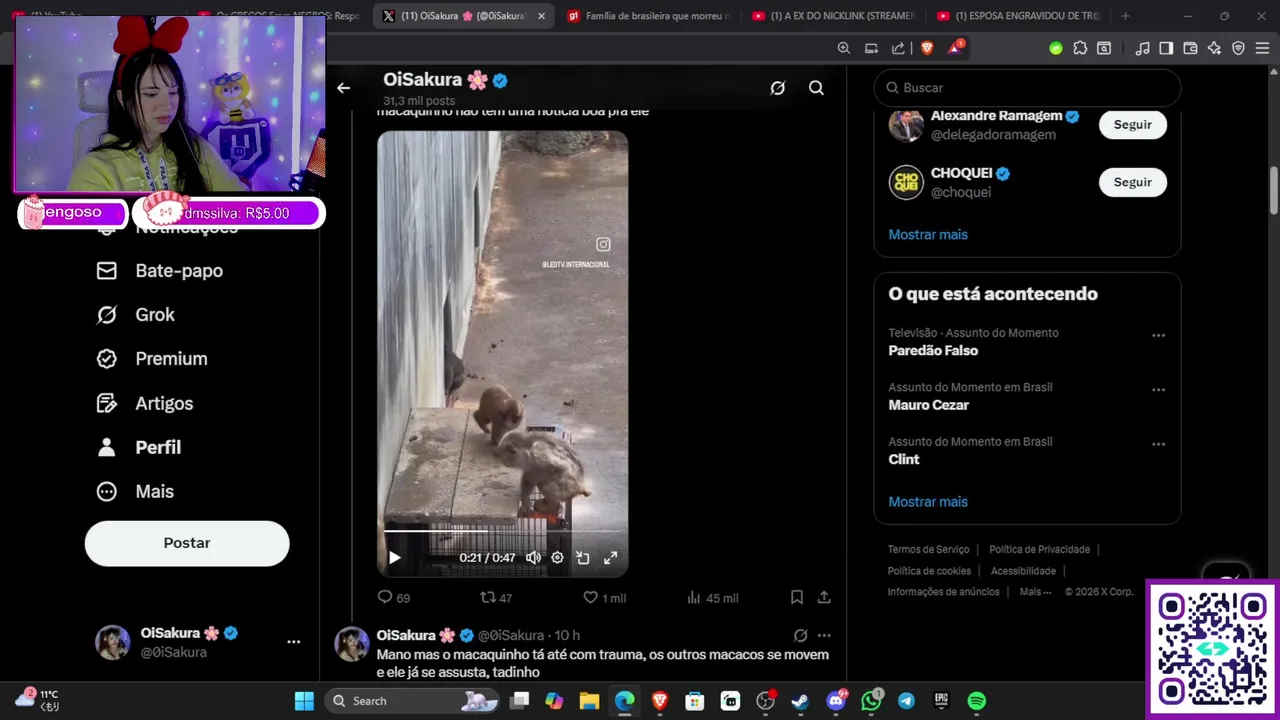This screenshot has width=1280, height=720.
Task: Open Termos de Serviço link
Action: tap(928, 549)
